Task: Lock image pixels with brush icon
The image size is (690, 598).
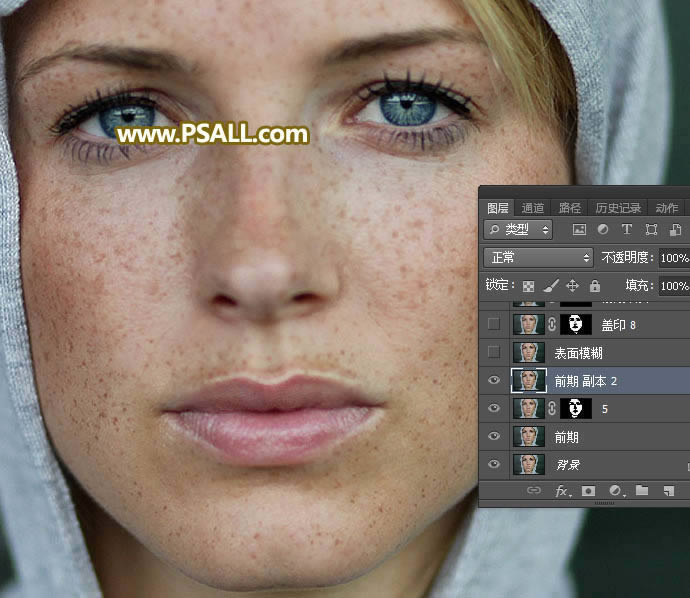Action: point(550,286)
